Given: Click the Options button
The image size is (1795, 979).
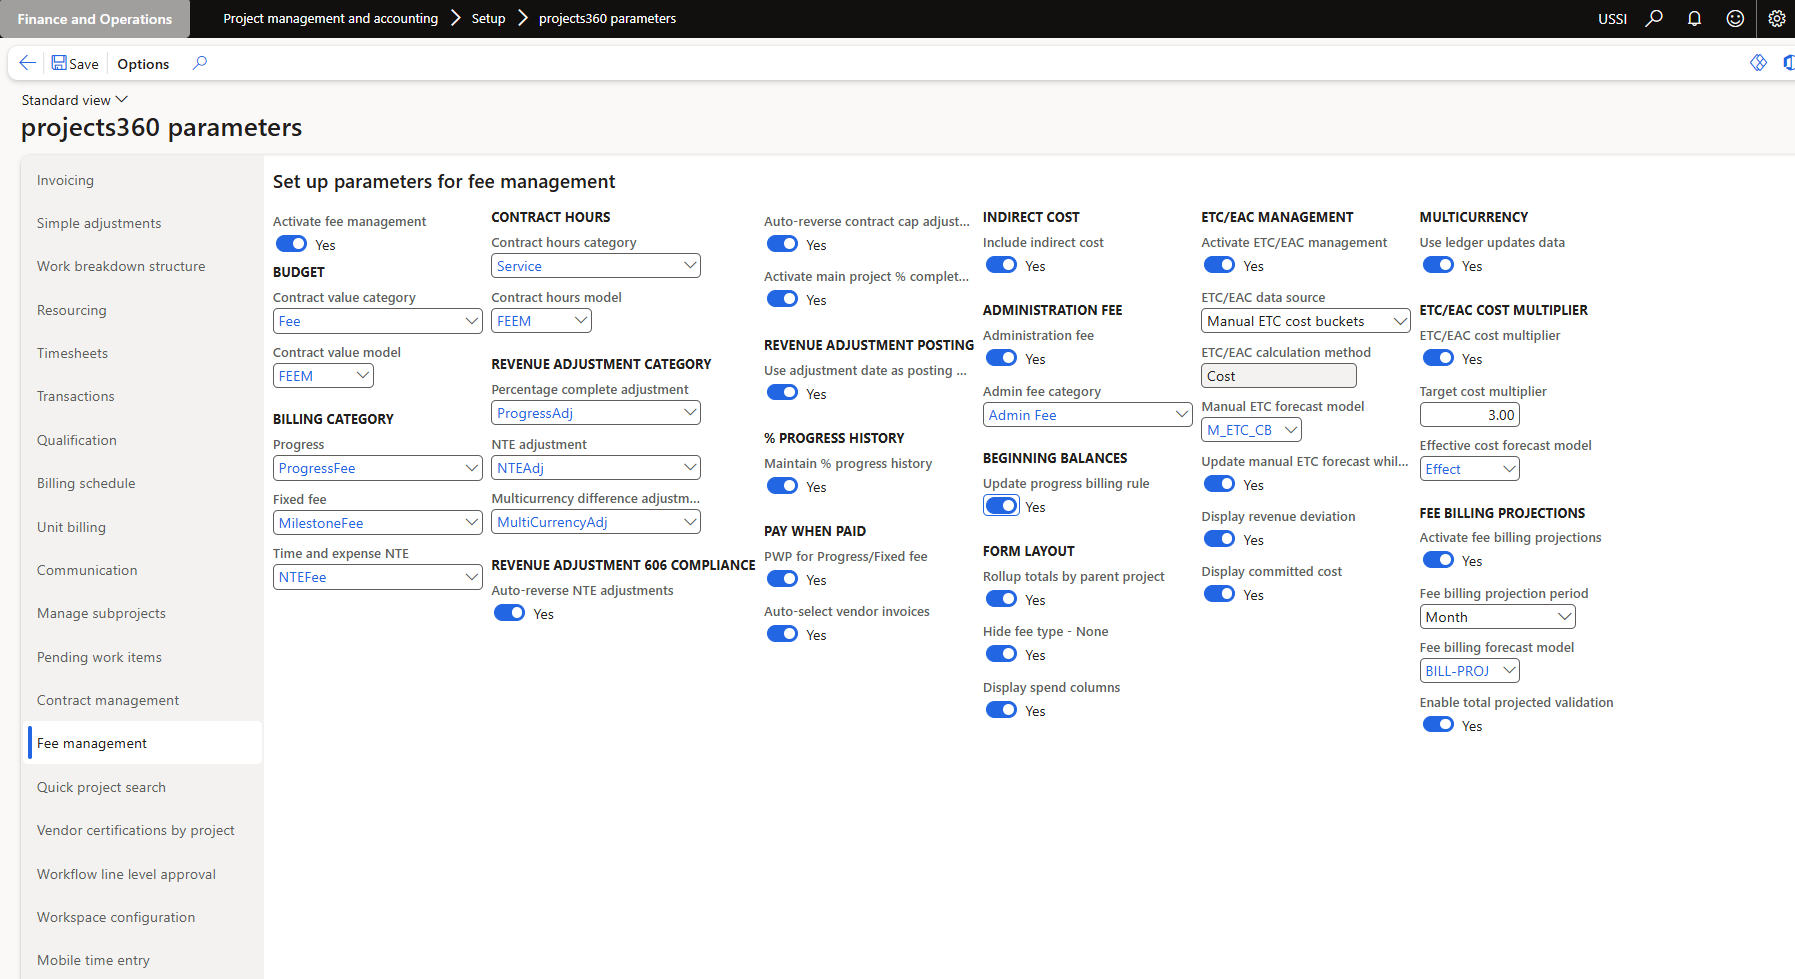Looking at the screenshot, I should click(x=143, y=64).
